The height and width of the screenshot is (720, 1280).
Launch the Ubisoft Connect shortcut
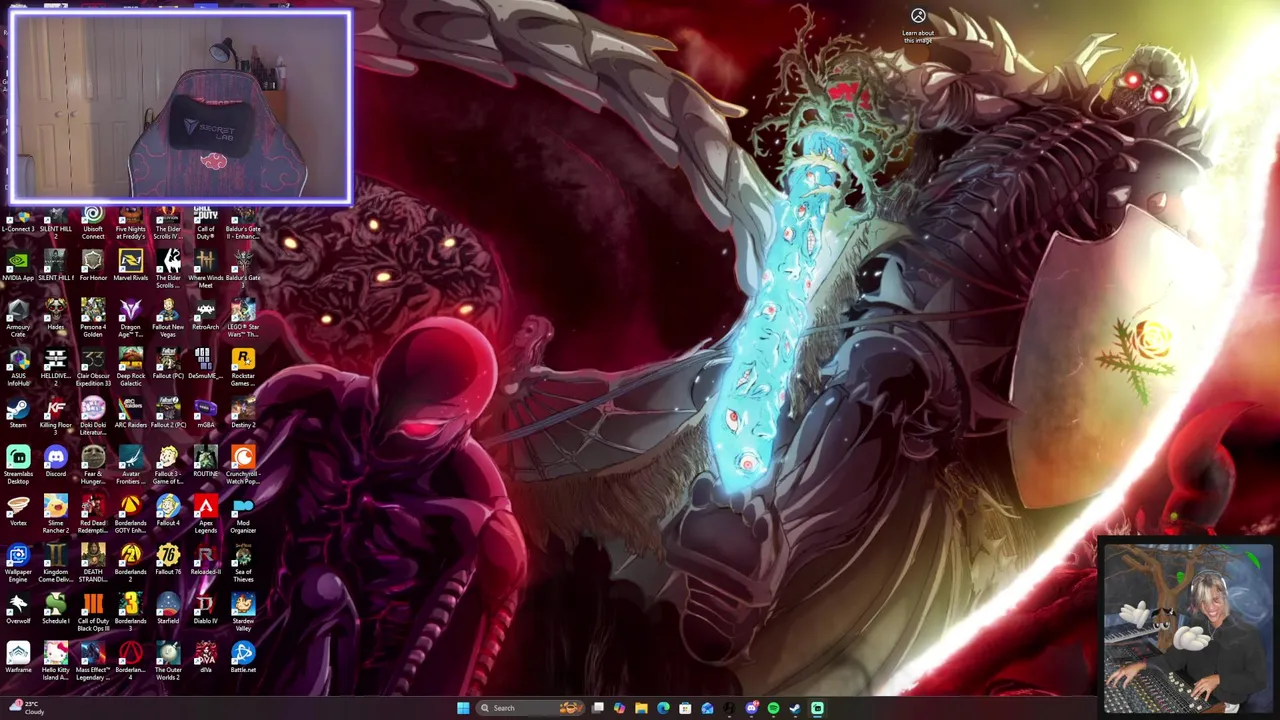pyautogui.click(x=93, y=222)
